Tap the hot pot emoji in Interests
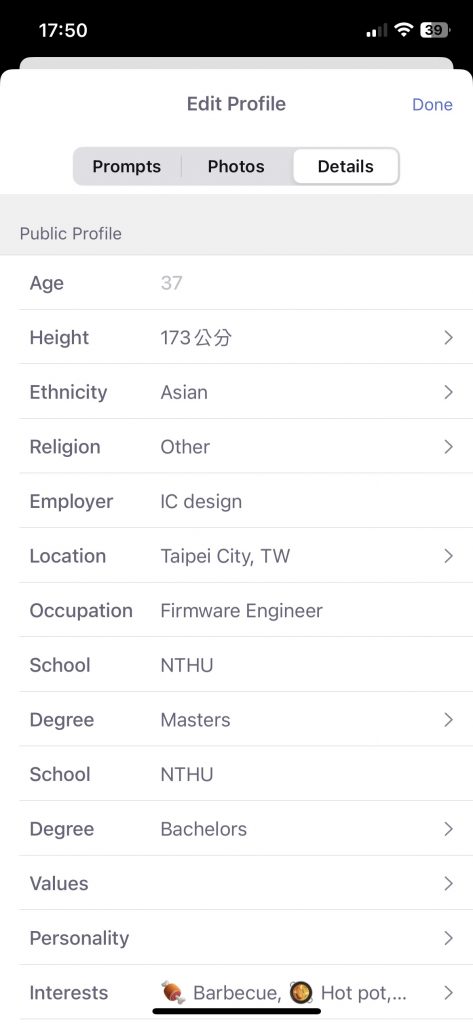The width and height of the screenshot is (473, 1024). [x=301, y=993]
